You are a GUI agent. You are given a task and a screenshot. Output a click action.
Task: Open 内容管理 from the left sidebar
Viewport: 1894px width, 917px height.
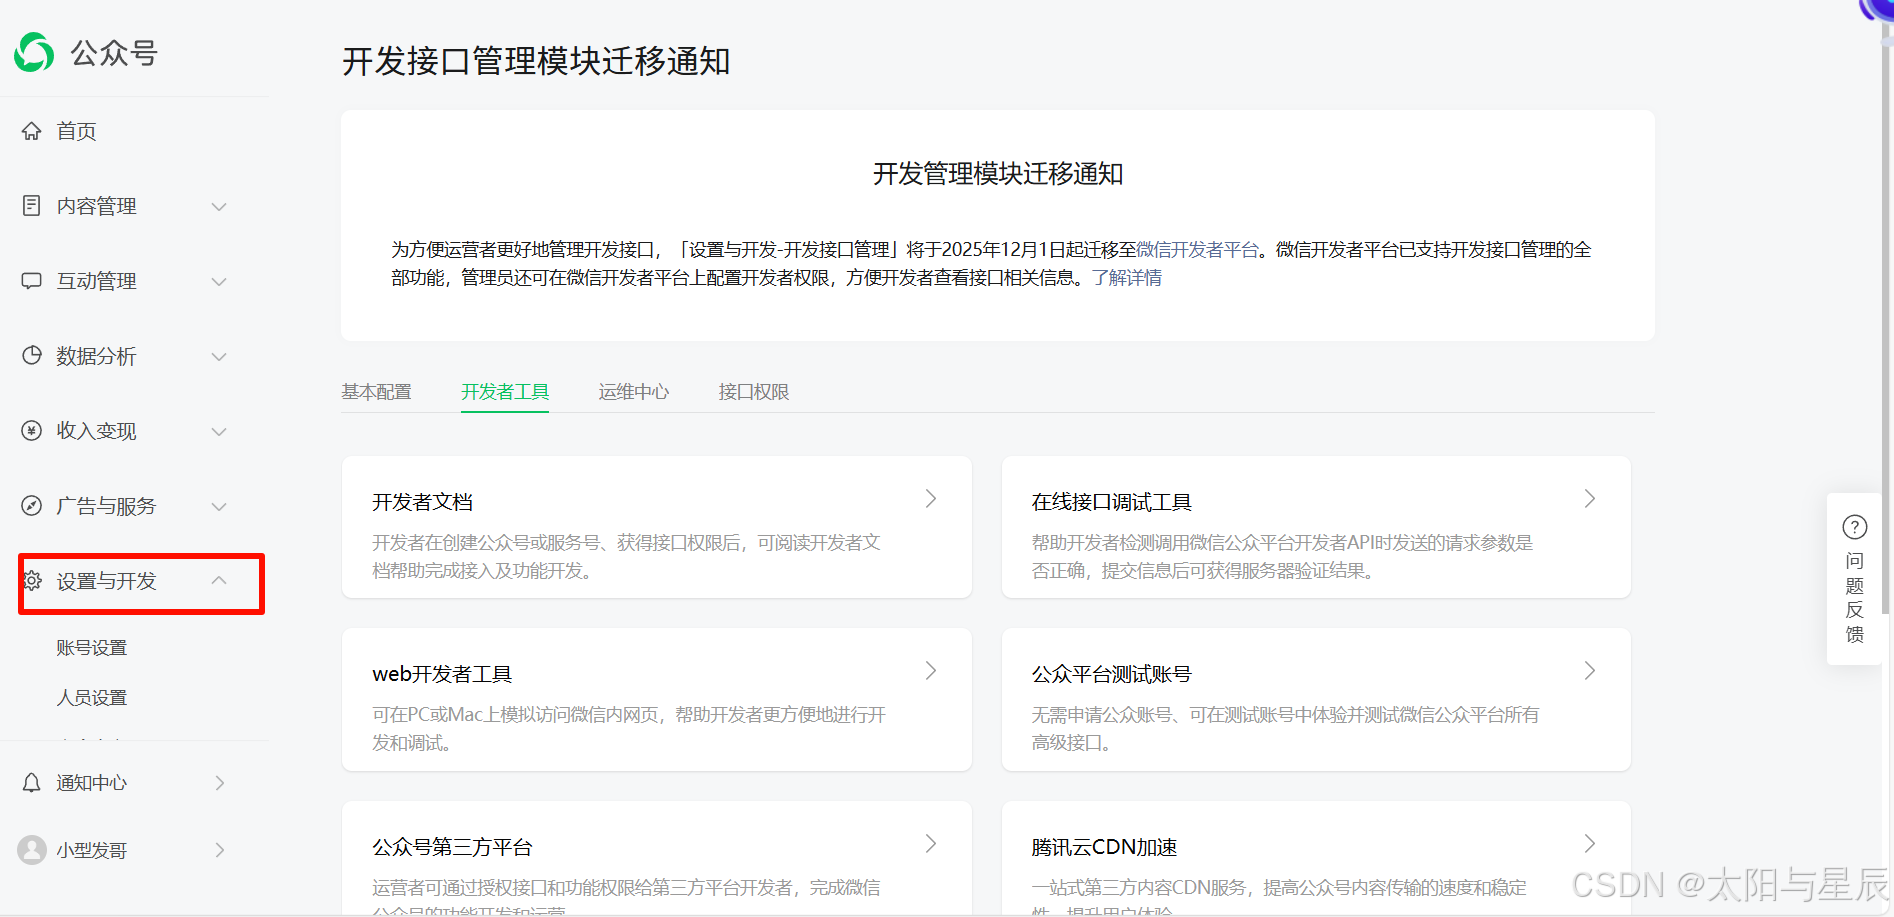point(96,205)
